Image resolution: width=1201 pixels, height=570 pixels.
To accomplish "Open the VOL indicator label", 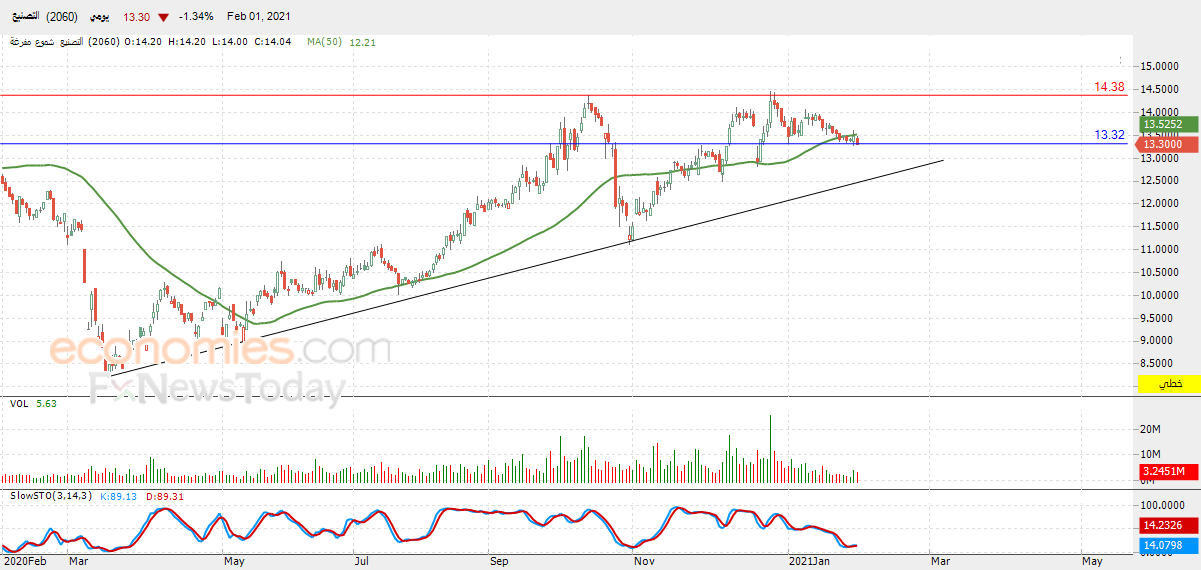I will [x=18, y=404].
